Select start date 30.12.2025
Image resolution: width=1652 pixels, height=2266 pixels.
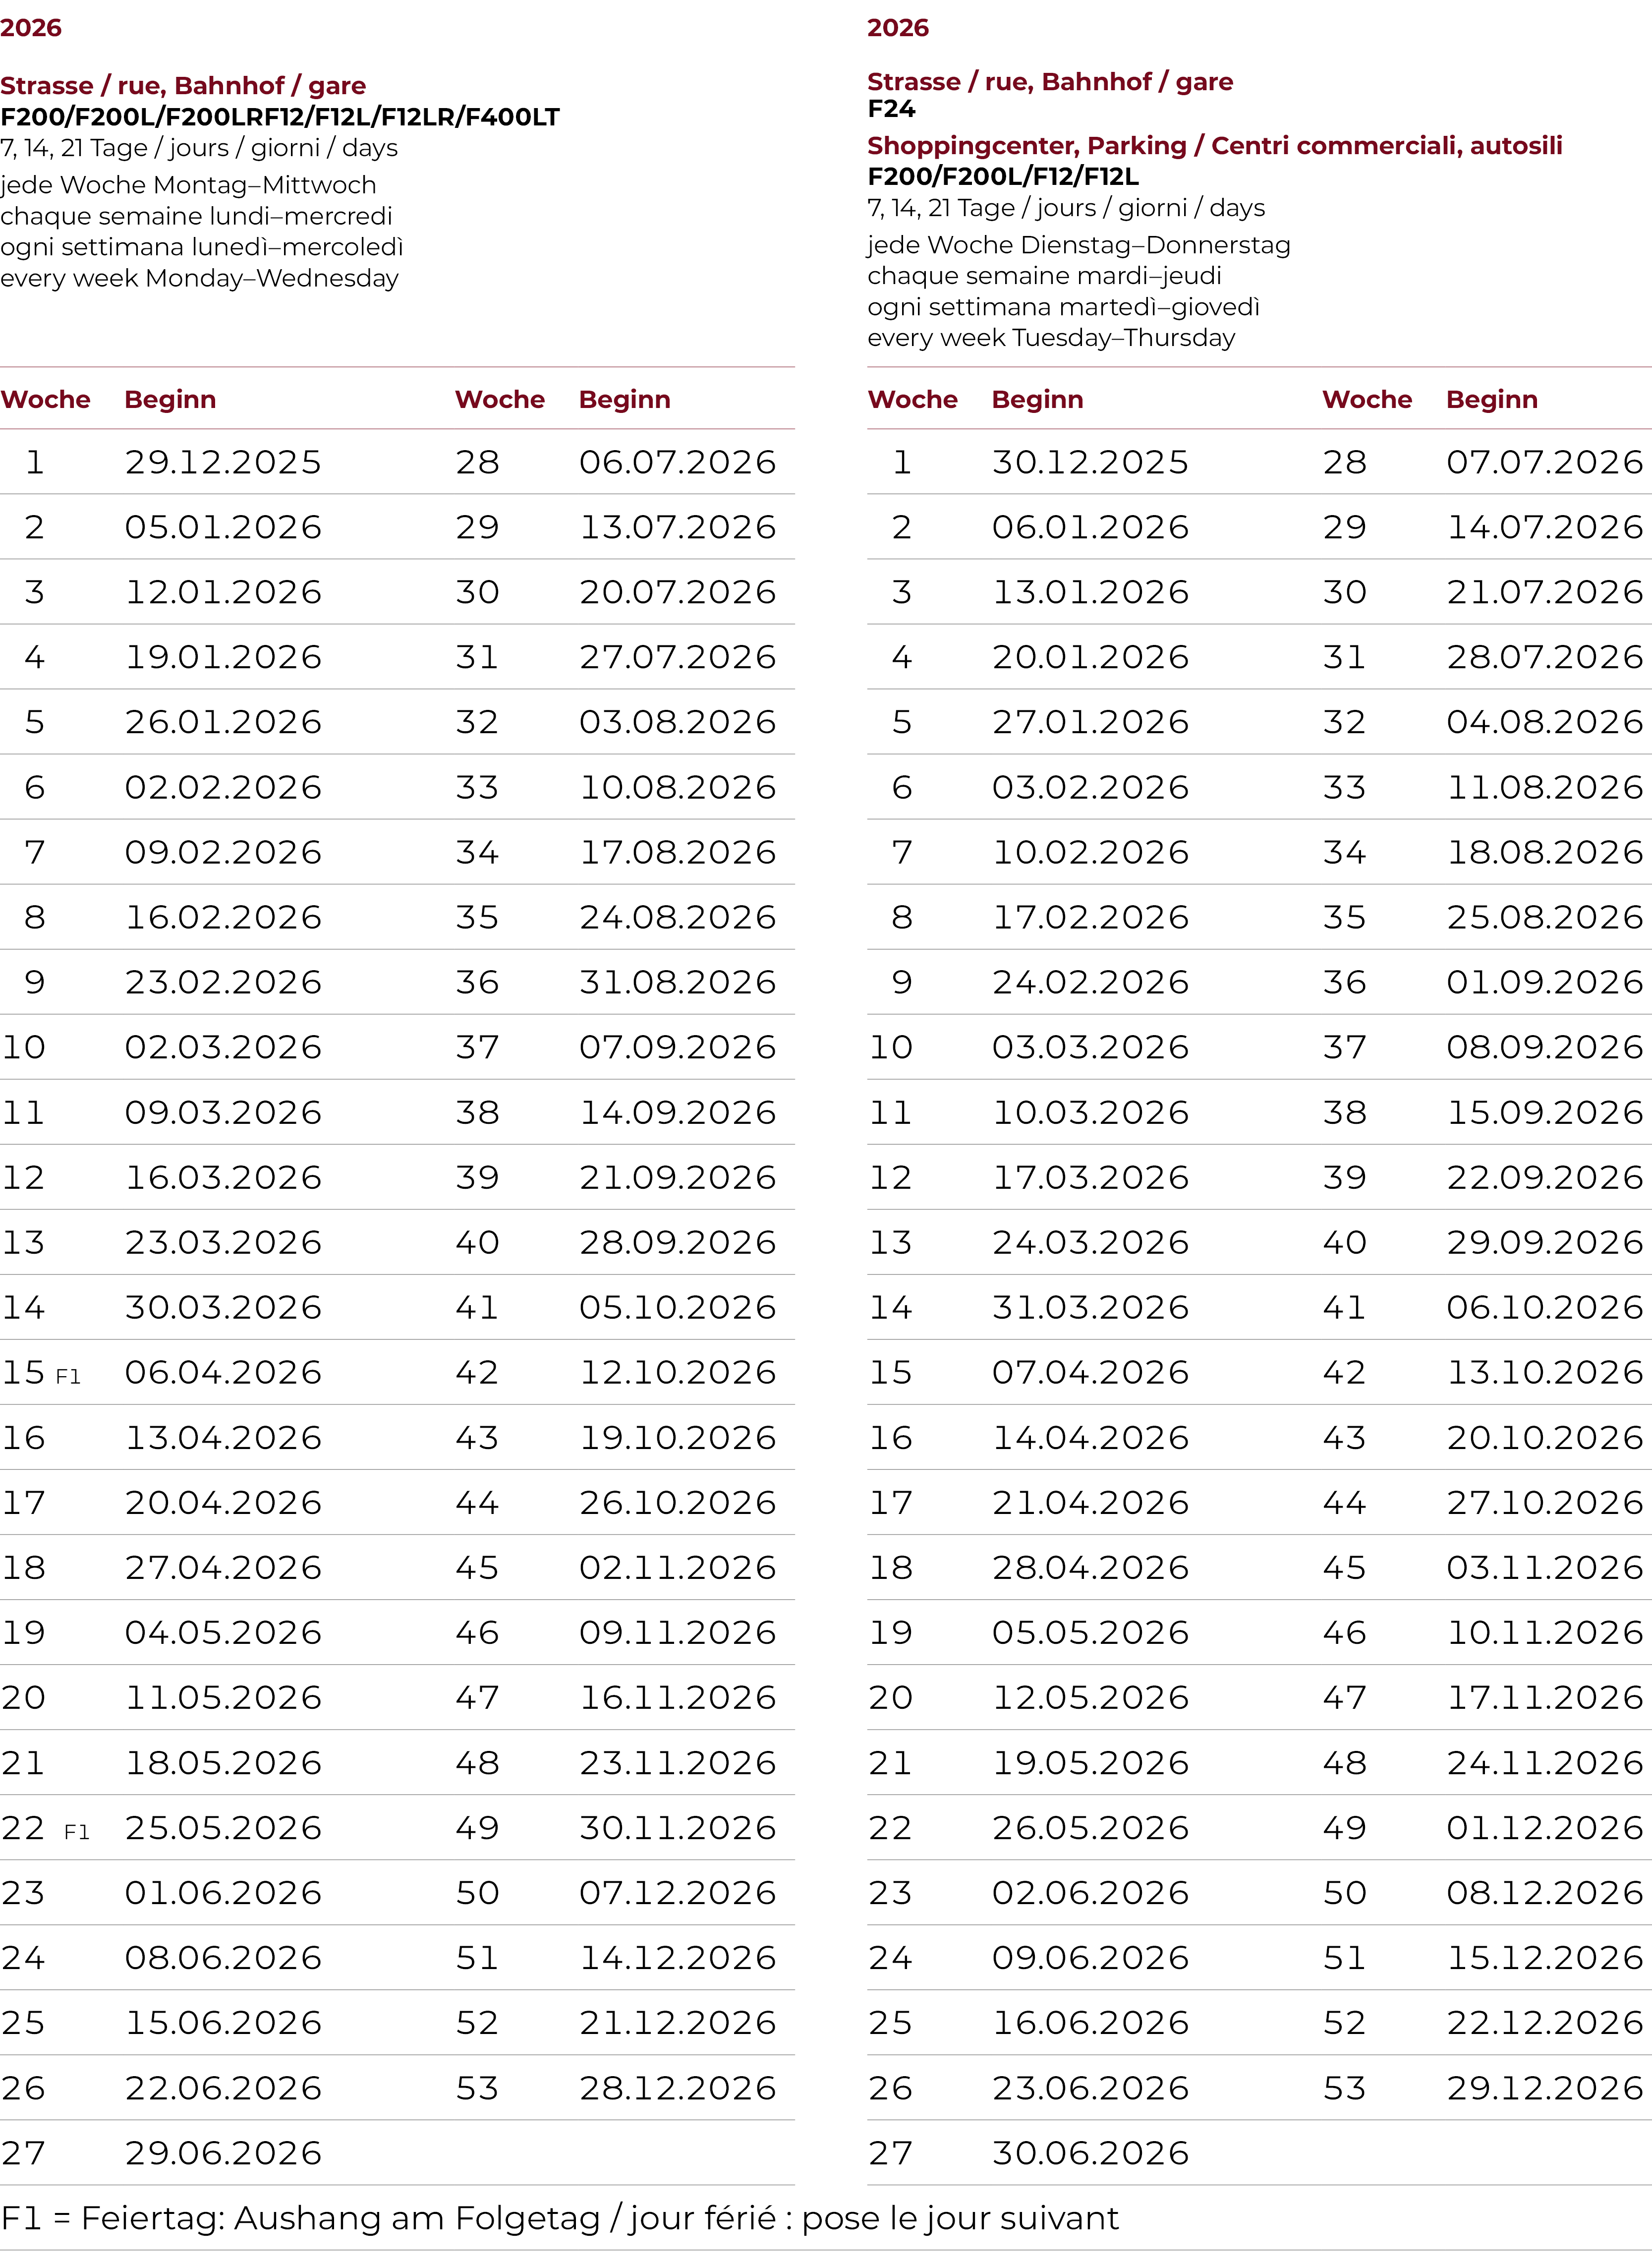(x=1090, y=462)
